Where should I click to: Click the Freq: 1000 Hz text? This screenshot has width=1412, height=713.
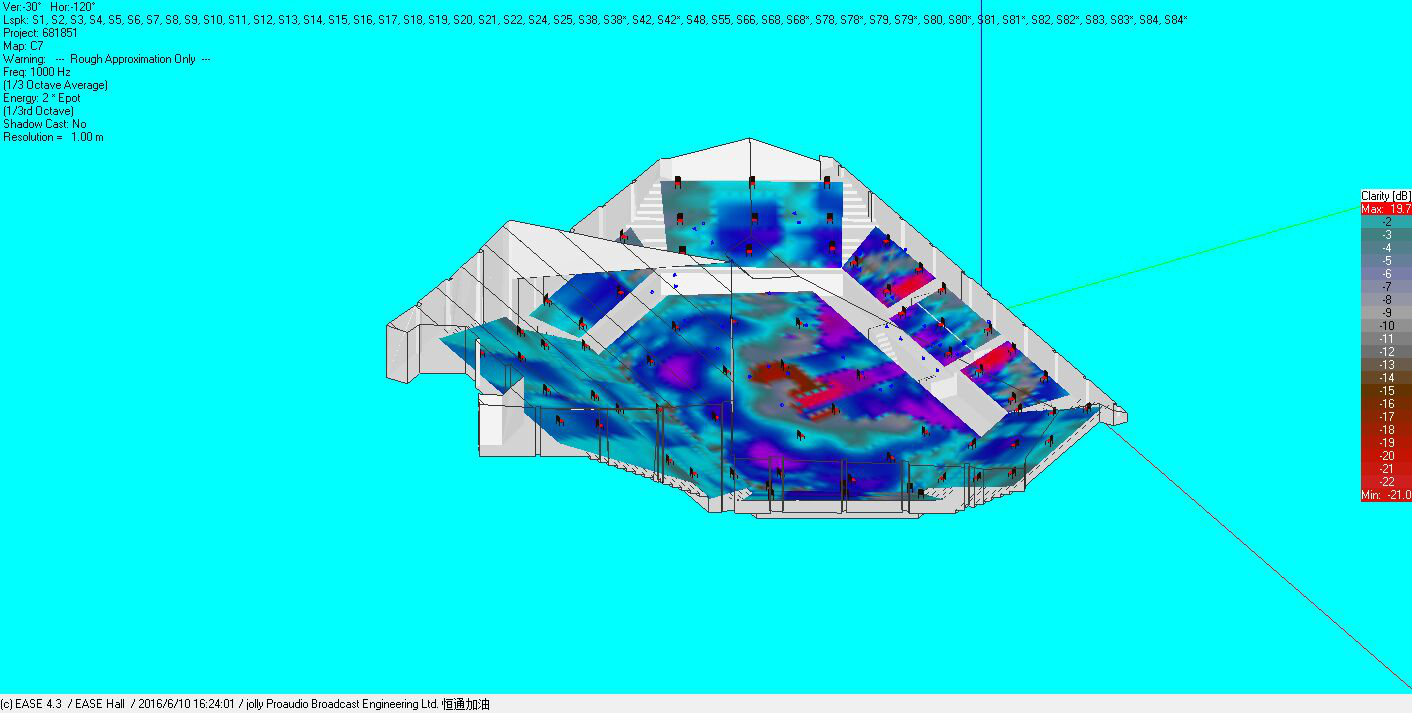pyautogui.click(x=36, y=72)
